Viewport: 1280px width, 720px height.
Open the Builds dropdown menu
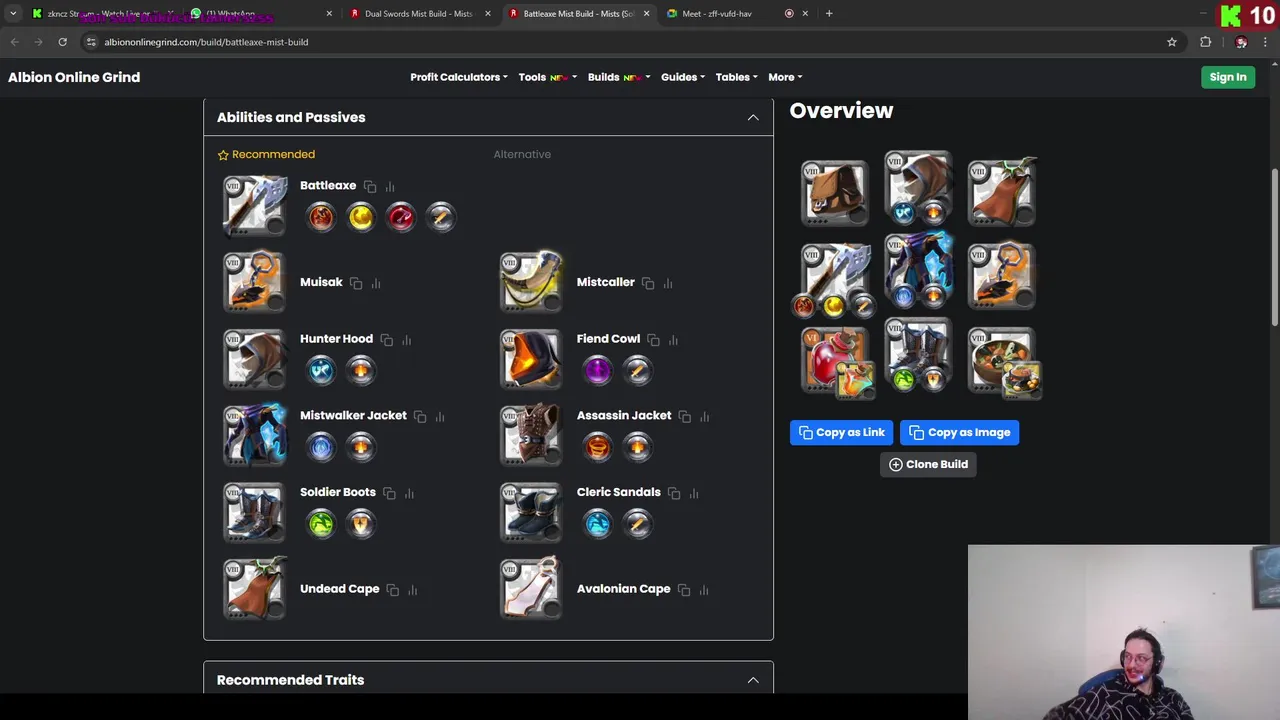[619, 77]
